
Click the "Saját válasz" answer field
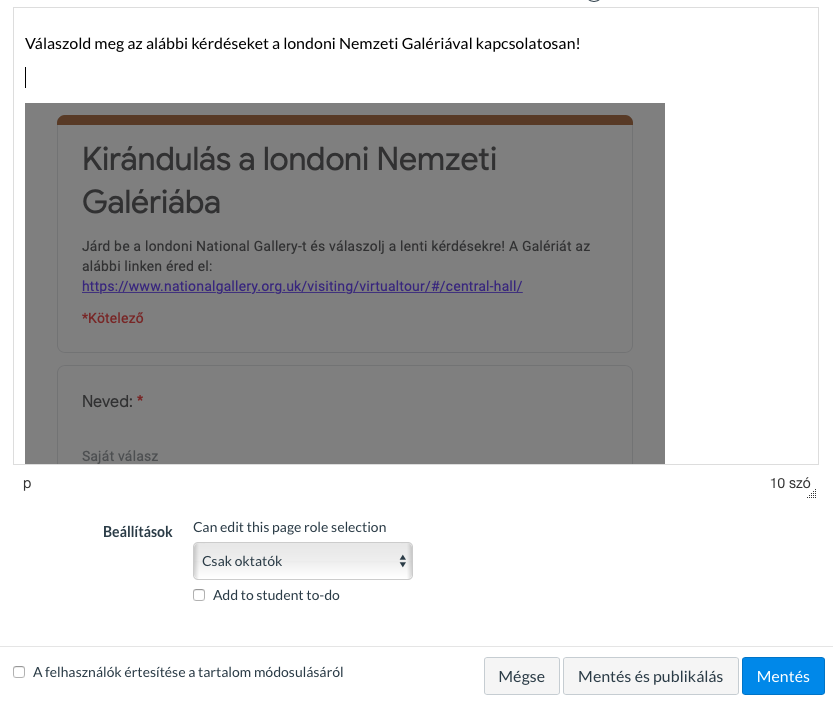pyautogui.click(x=120, y=456)
